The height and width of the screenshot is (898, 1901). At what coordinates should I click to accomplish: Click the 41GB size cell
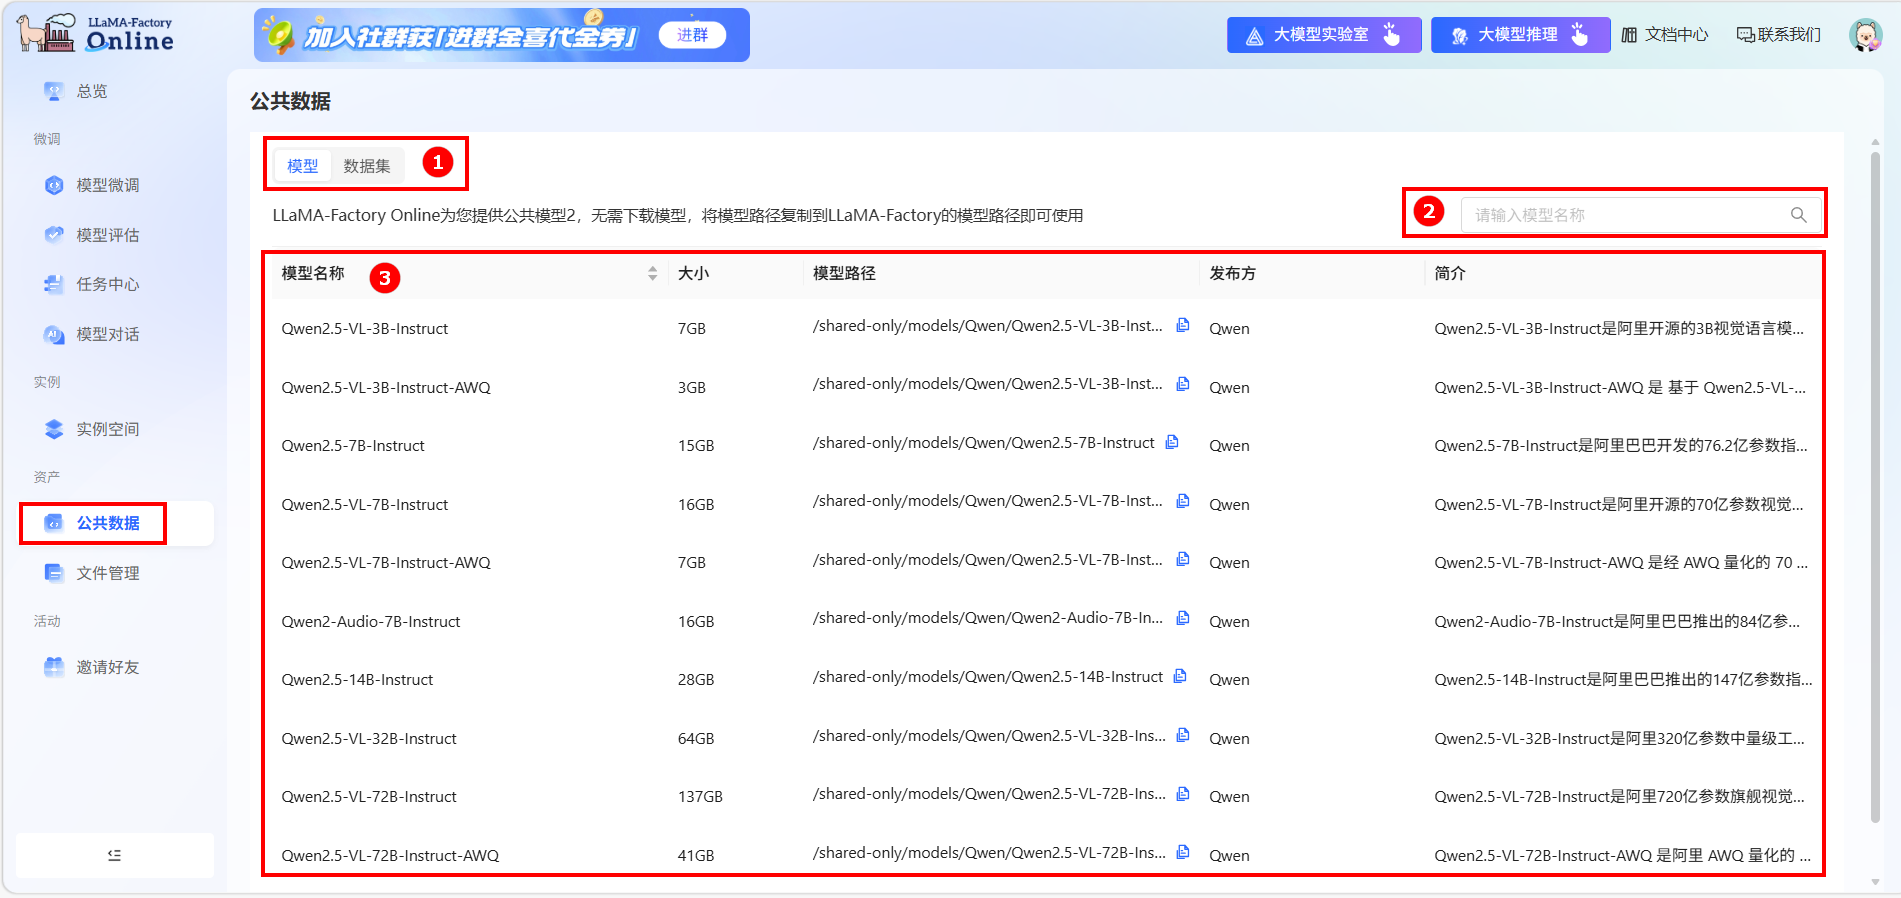point(696,856)
